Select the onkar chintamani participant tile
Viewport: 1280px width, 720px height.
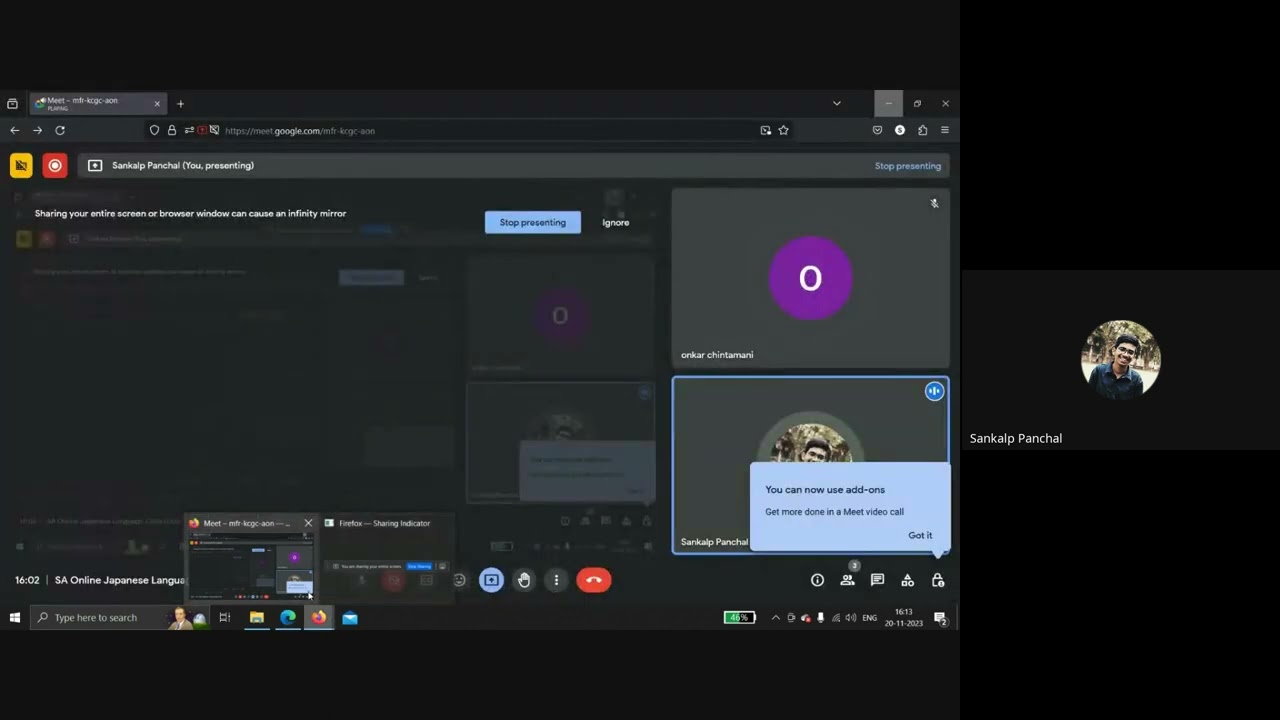810,278
